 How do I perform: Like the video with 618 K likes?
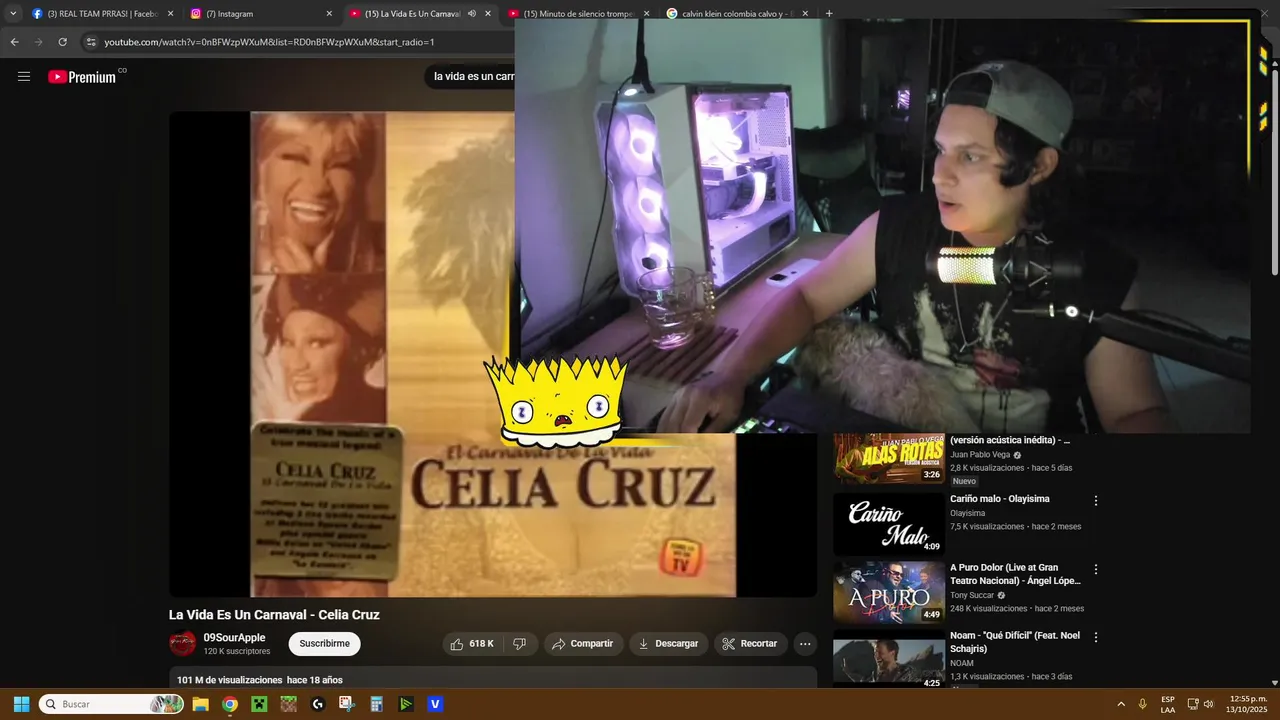point(472,644)
